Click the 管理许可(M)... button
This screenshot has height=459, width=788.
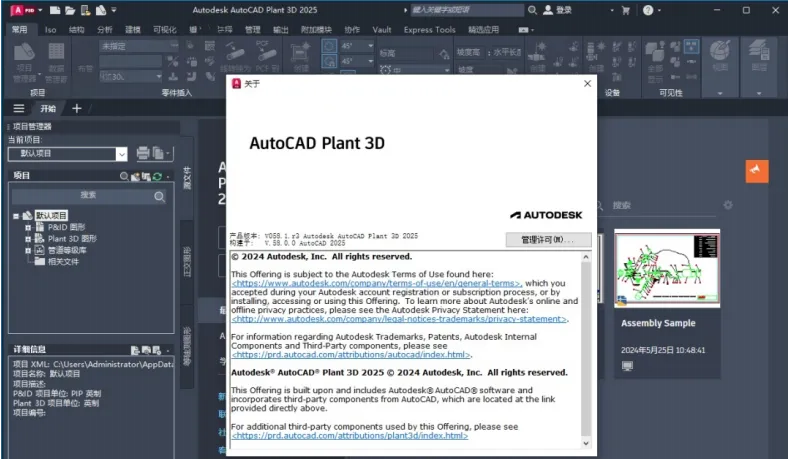click(548, 240)
